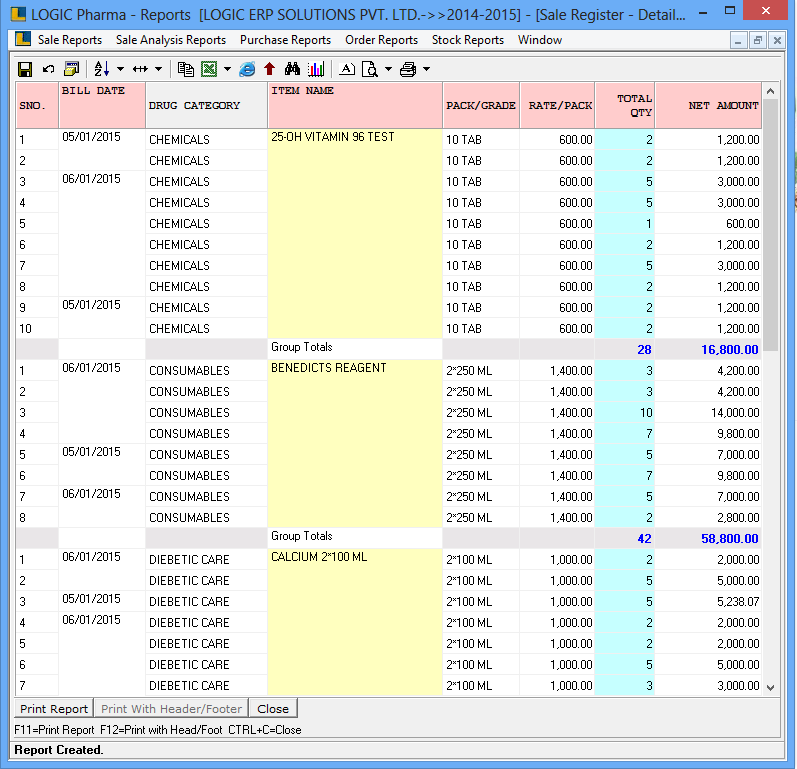Open the column width dropdown arrow
The image size is (797, 769).
click(159, 69)
